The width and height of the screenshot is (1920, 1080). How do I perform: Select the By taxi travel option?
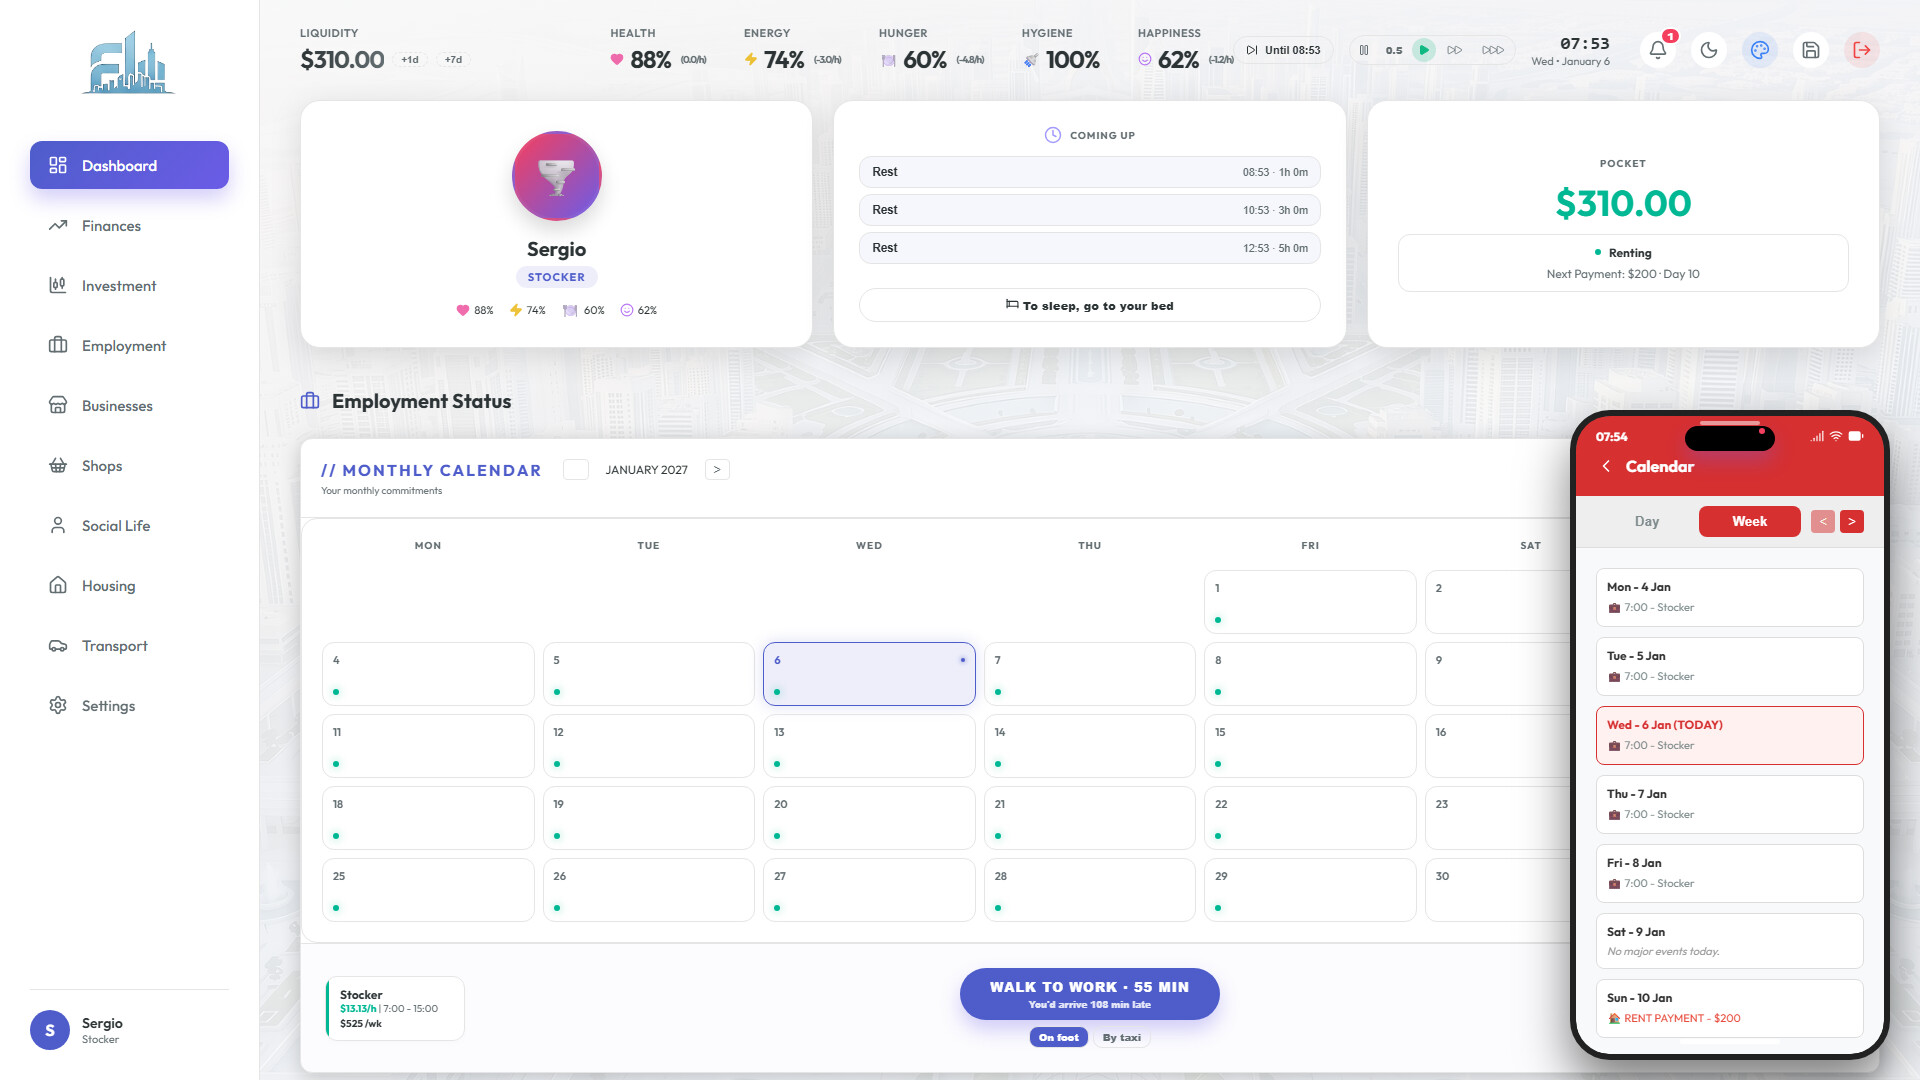click(x=1122, y=1038)
